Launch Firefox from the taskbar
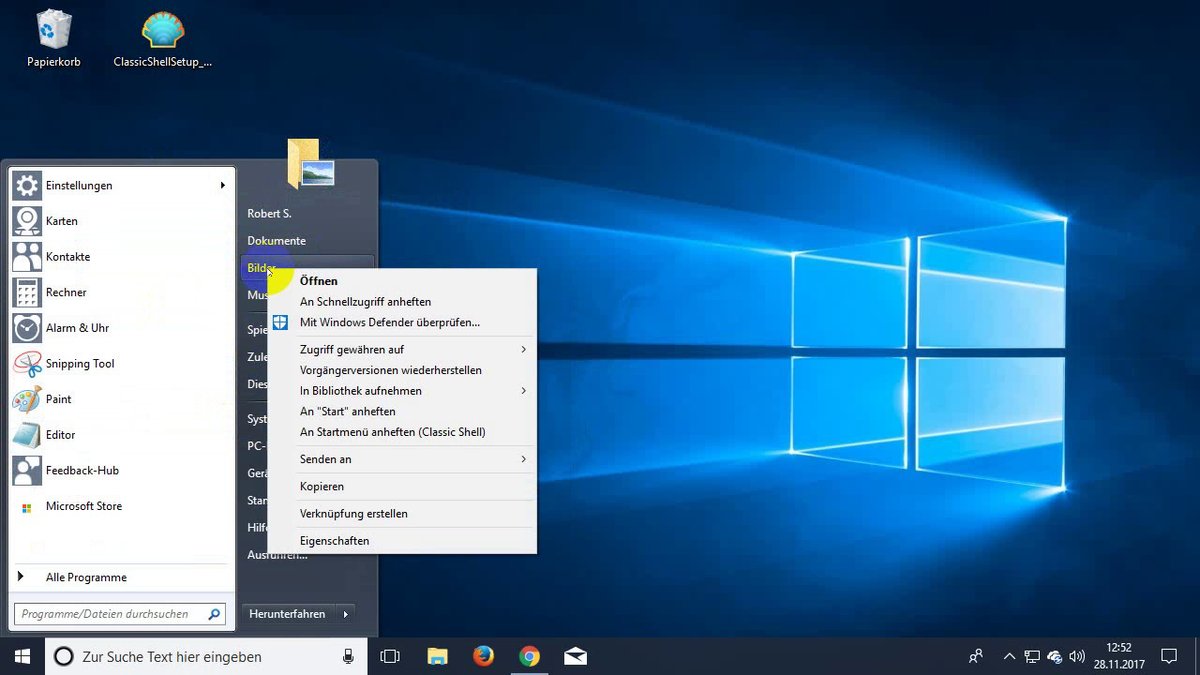The image size is (1200, 675). tap(482, 657)
